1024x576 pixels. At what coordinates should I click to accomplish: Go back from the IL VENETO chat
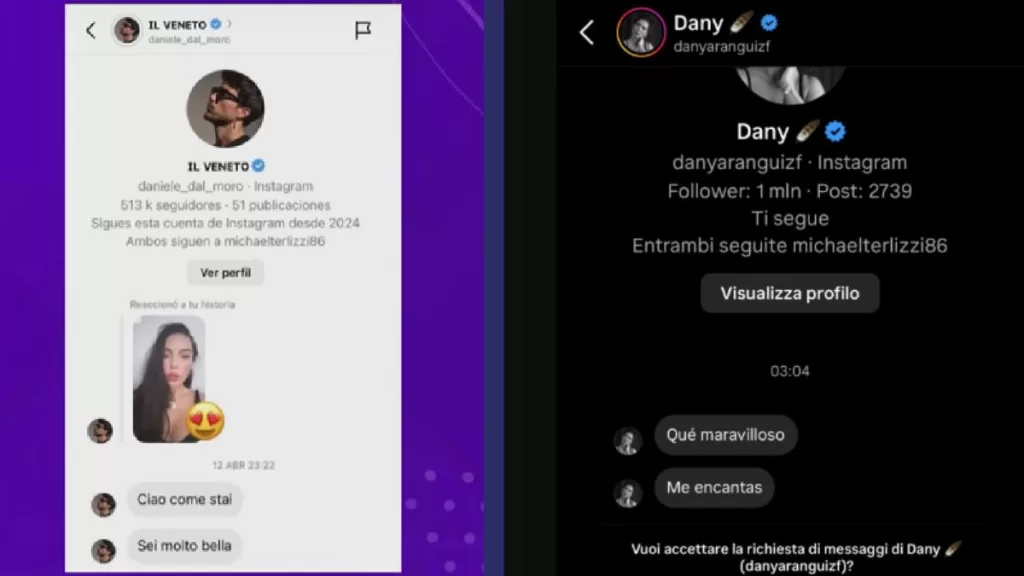coord(91,30)
